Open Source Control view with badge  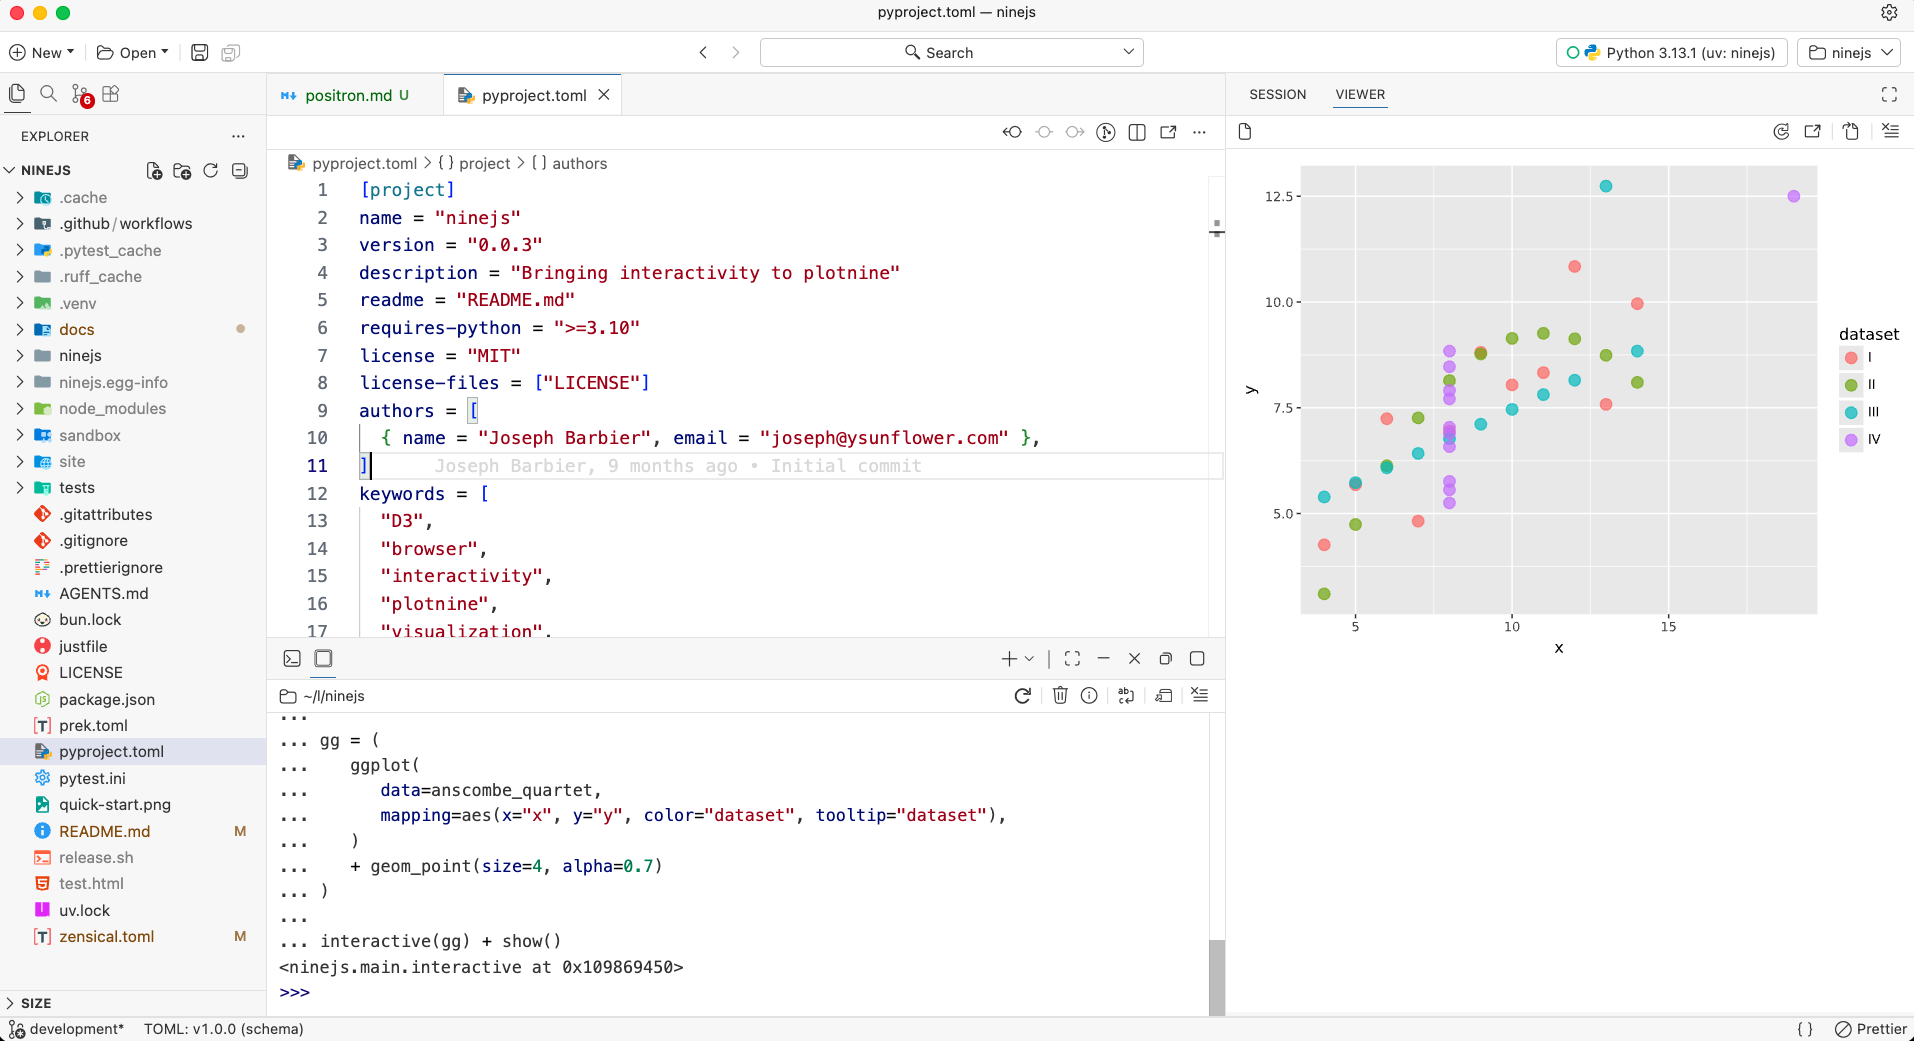(x=81, y=95)
